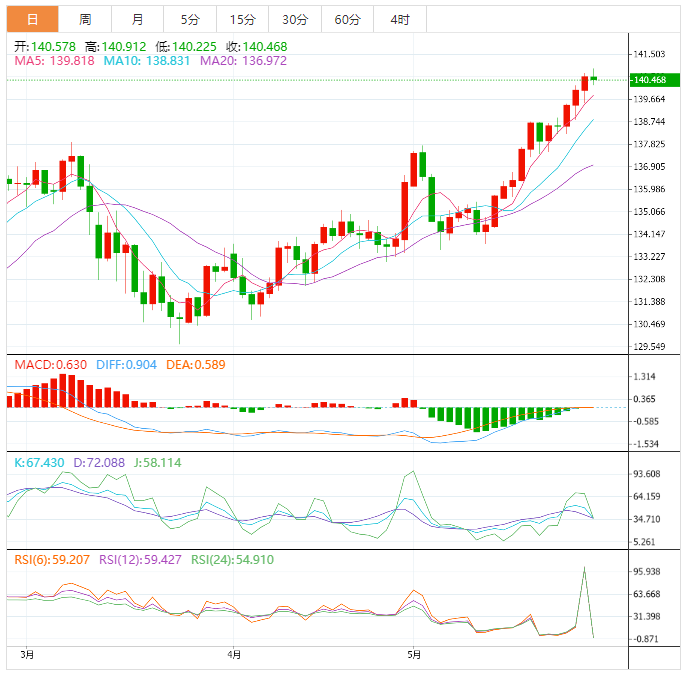Choose the 30分 interval tab
The width and height of the screenshot is (687, 677).
295,19
